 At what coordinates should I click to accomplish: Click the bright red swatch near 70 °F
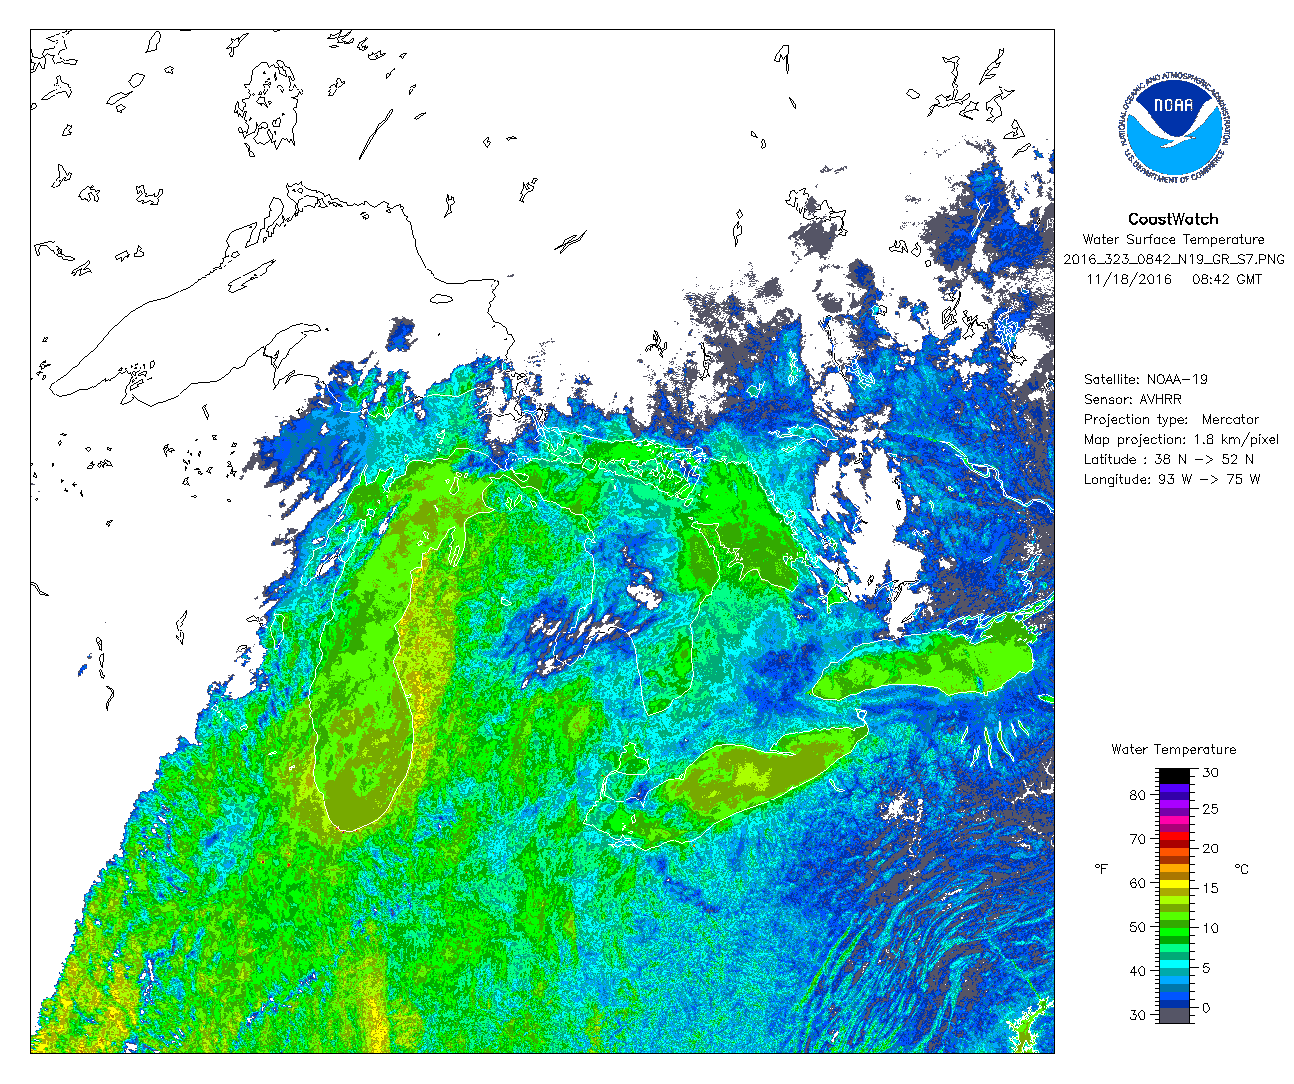[x=1174, y=836]
